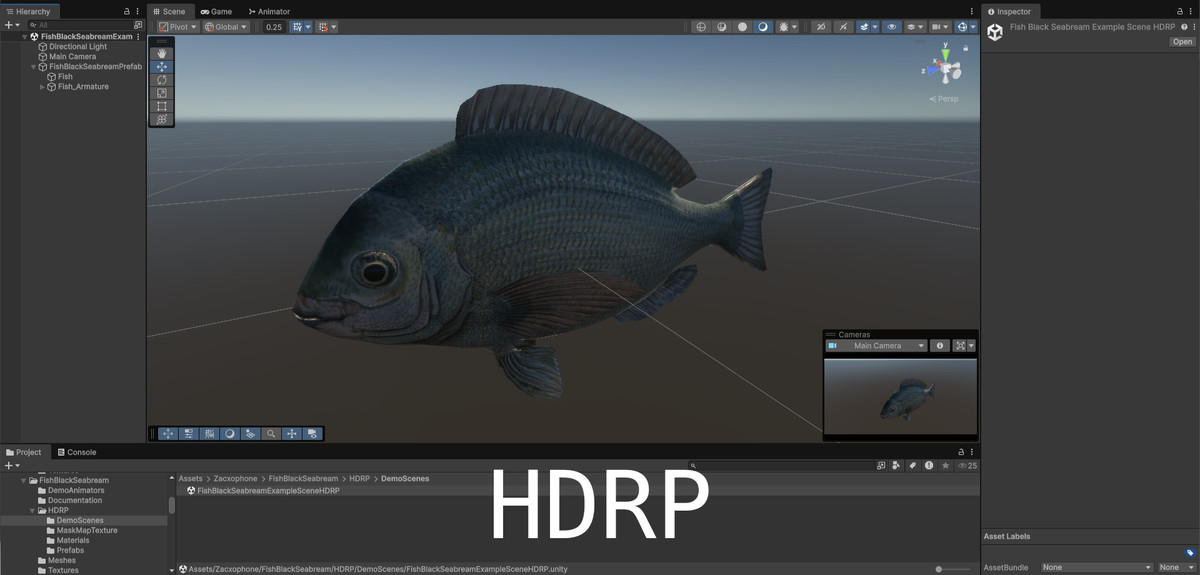Open the Global handle rotation dropdown
The height and width of the screenshot is (575, 1200).
point(226,27)
